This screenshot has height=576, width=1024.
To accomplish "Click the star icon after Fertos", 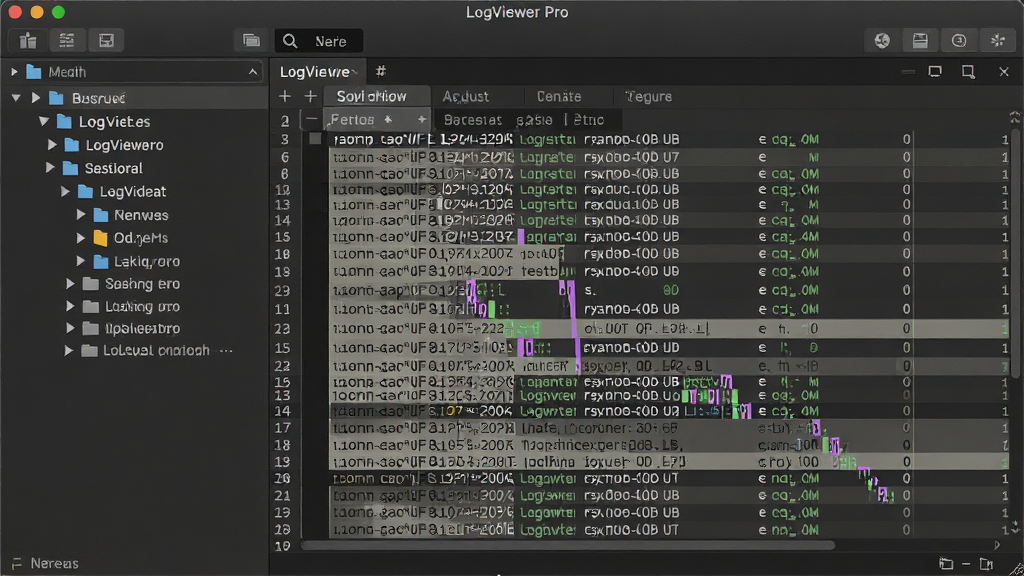I will pyautogui.click(x=388, y=120).
